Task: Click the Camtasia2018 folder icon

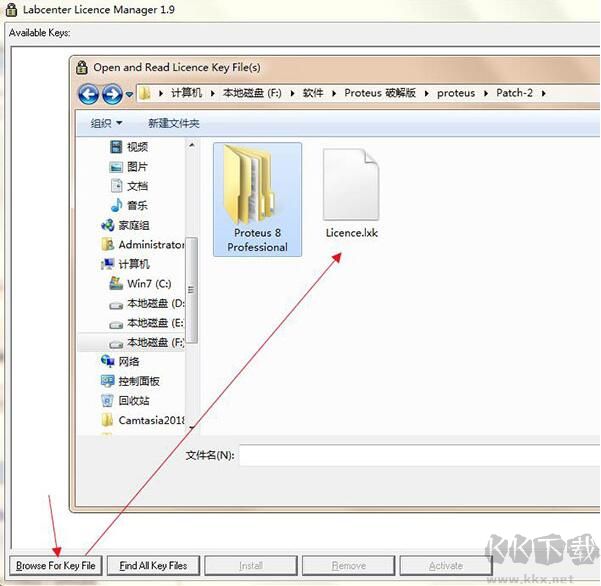Action: [x=108, y=420]
